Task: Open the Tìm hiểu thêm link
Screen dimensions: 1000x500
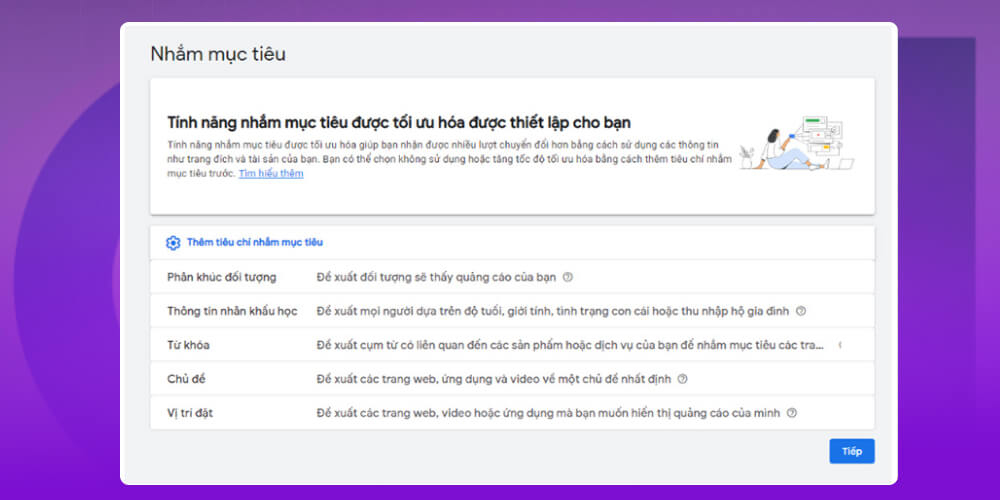Action: pos(270,174)
